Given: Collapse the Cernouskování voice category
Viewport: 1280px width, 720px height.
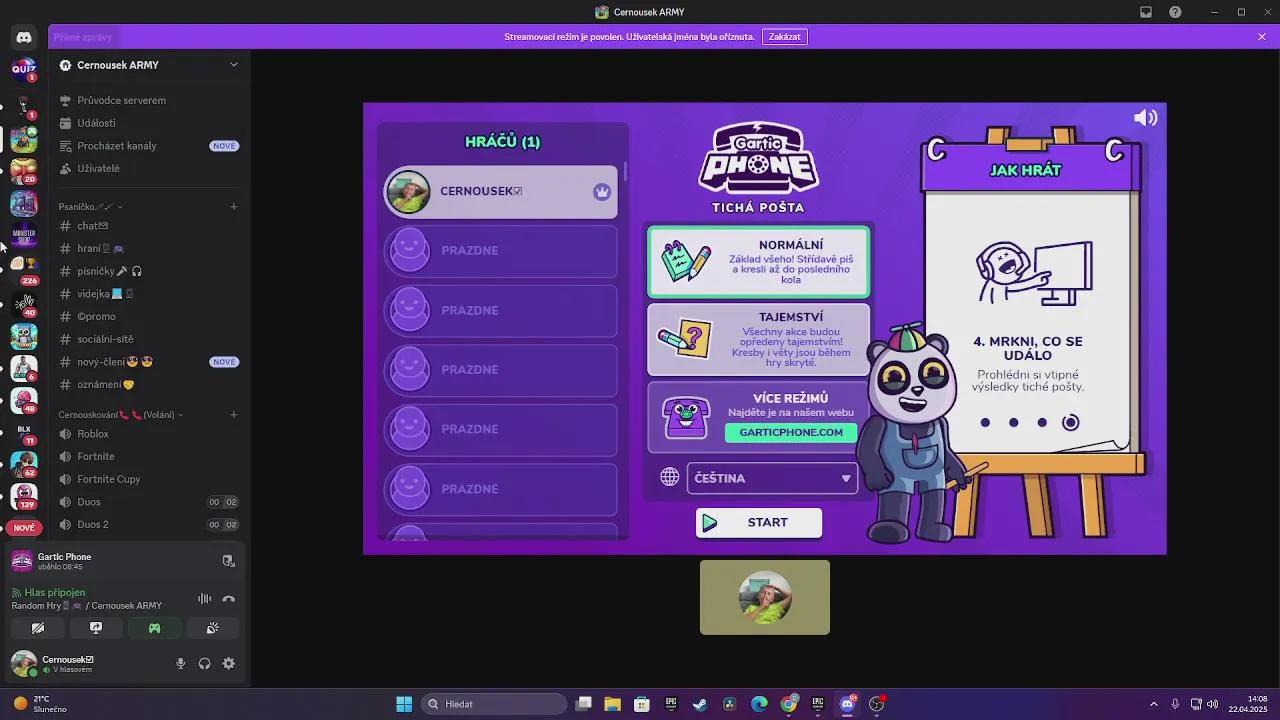Looking at the screenshot, I should tap(120, 415).
